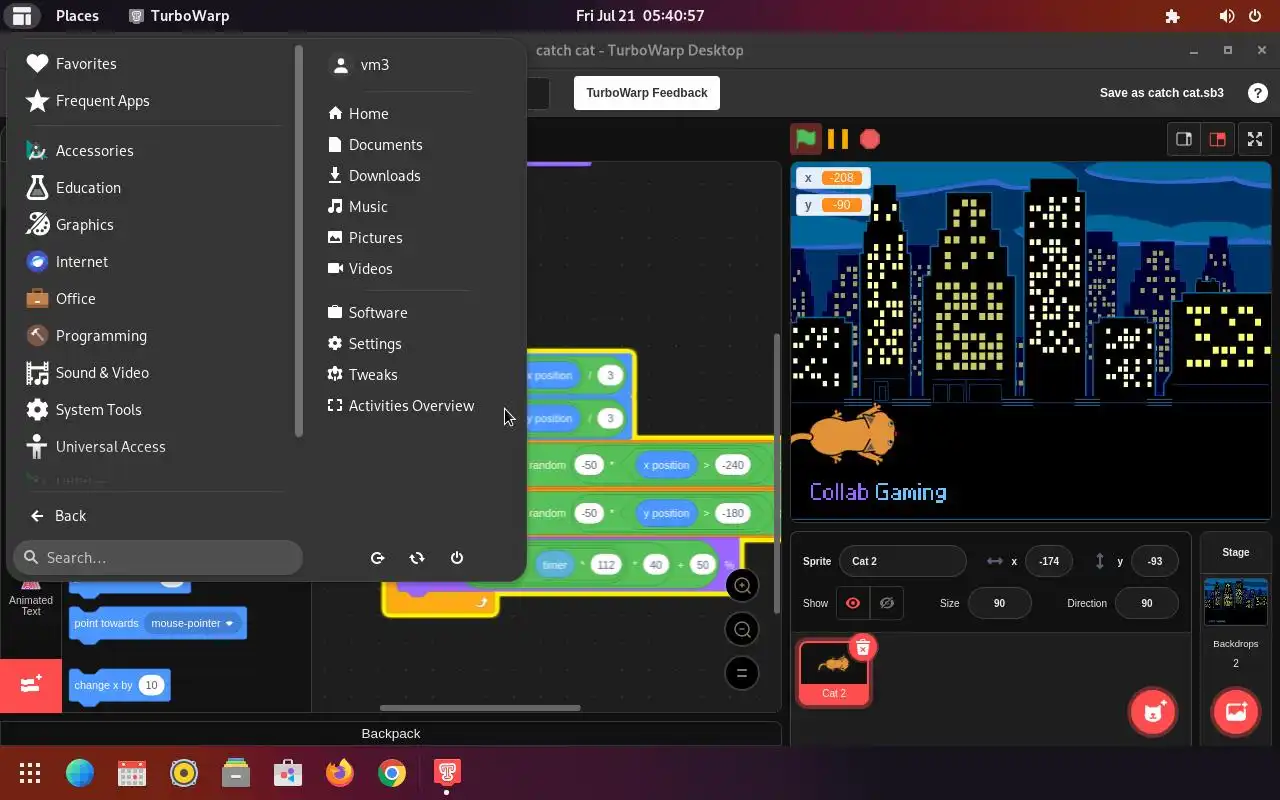
Task: Switch to small stage layout icon
Action: pyautogui.click(x=1184, y=139)
